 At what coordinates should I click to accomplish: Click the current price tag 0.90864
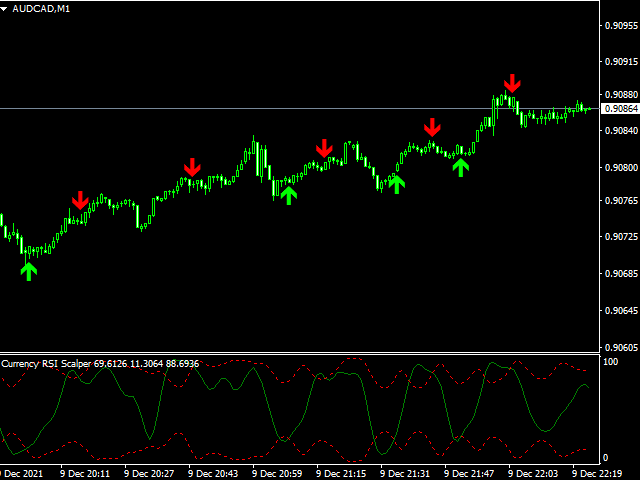pyautogui.click(x=619, y=108)
